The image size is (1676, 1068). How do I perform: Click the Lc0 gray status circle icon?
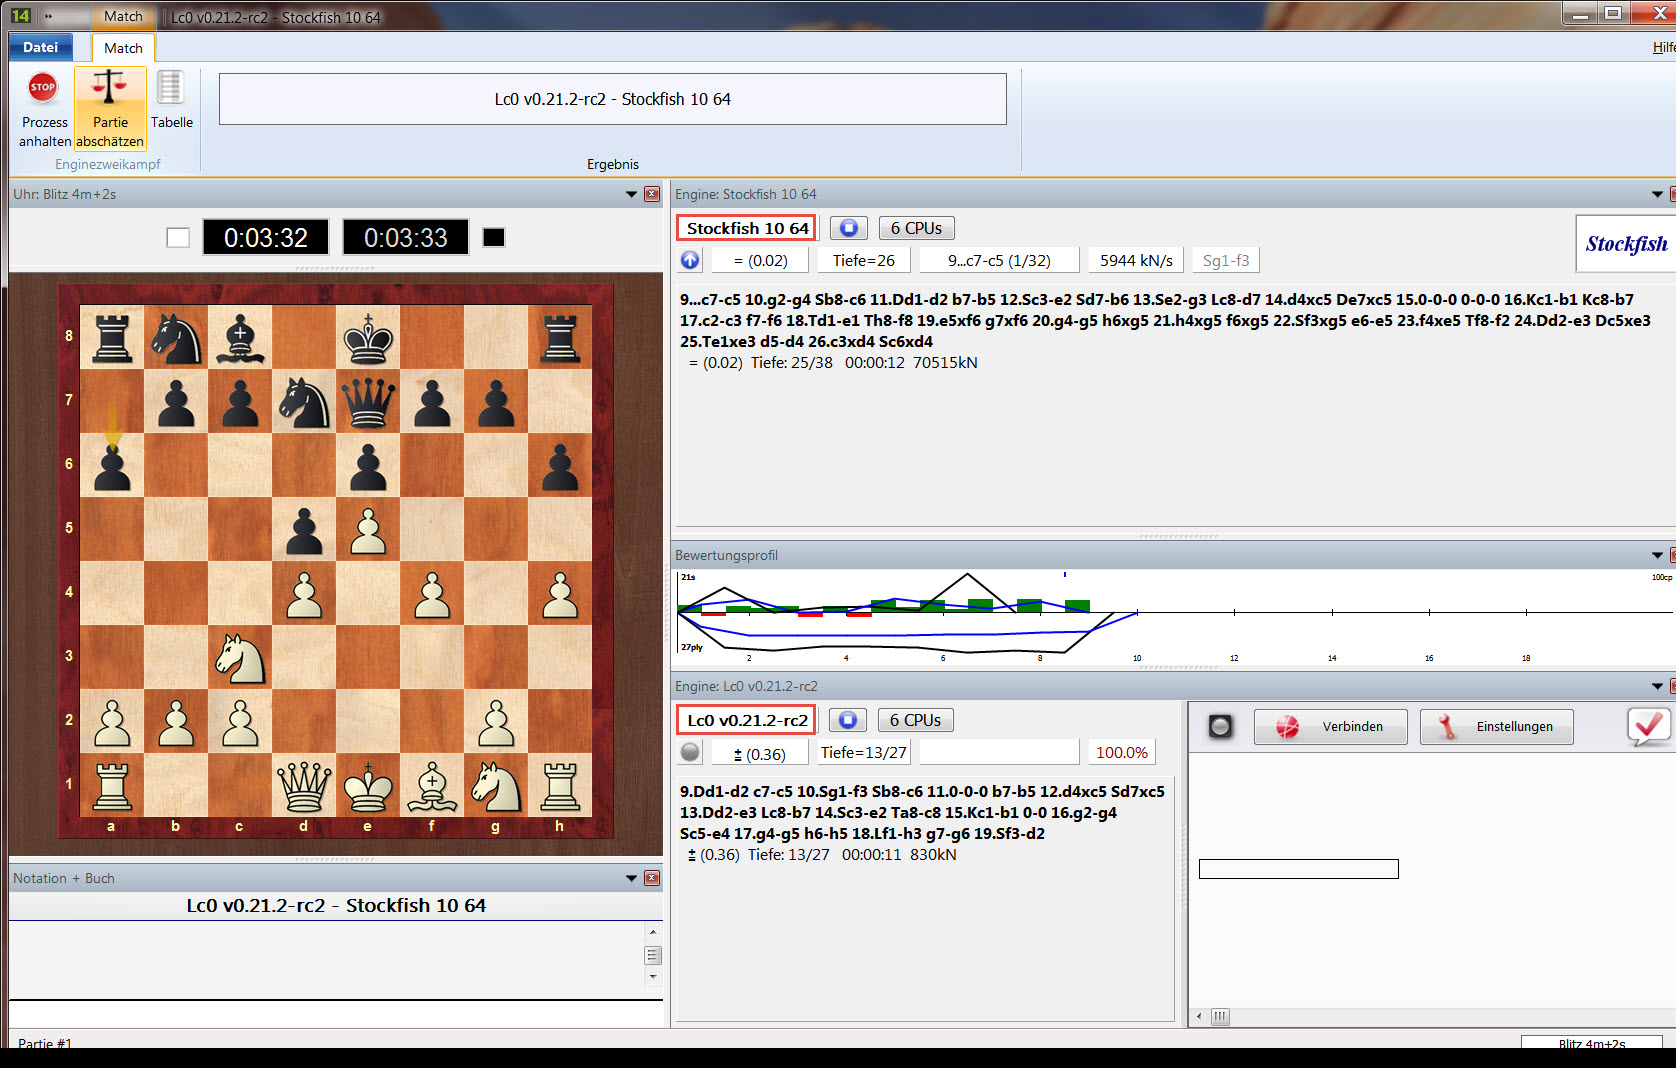(690, 752)
